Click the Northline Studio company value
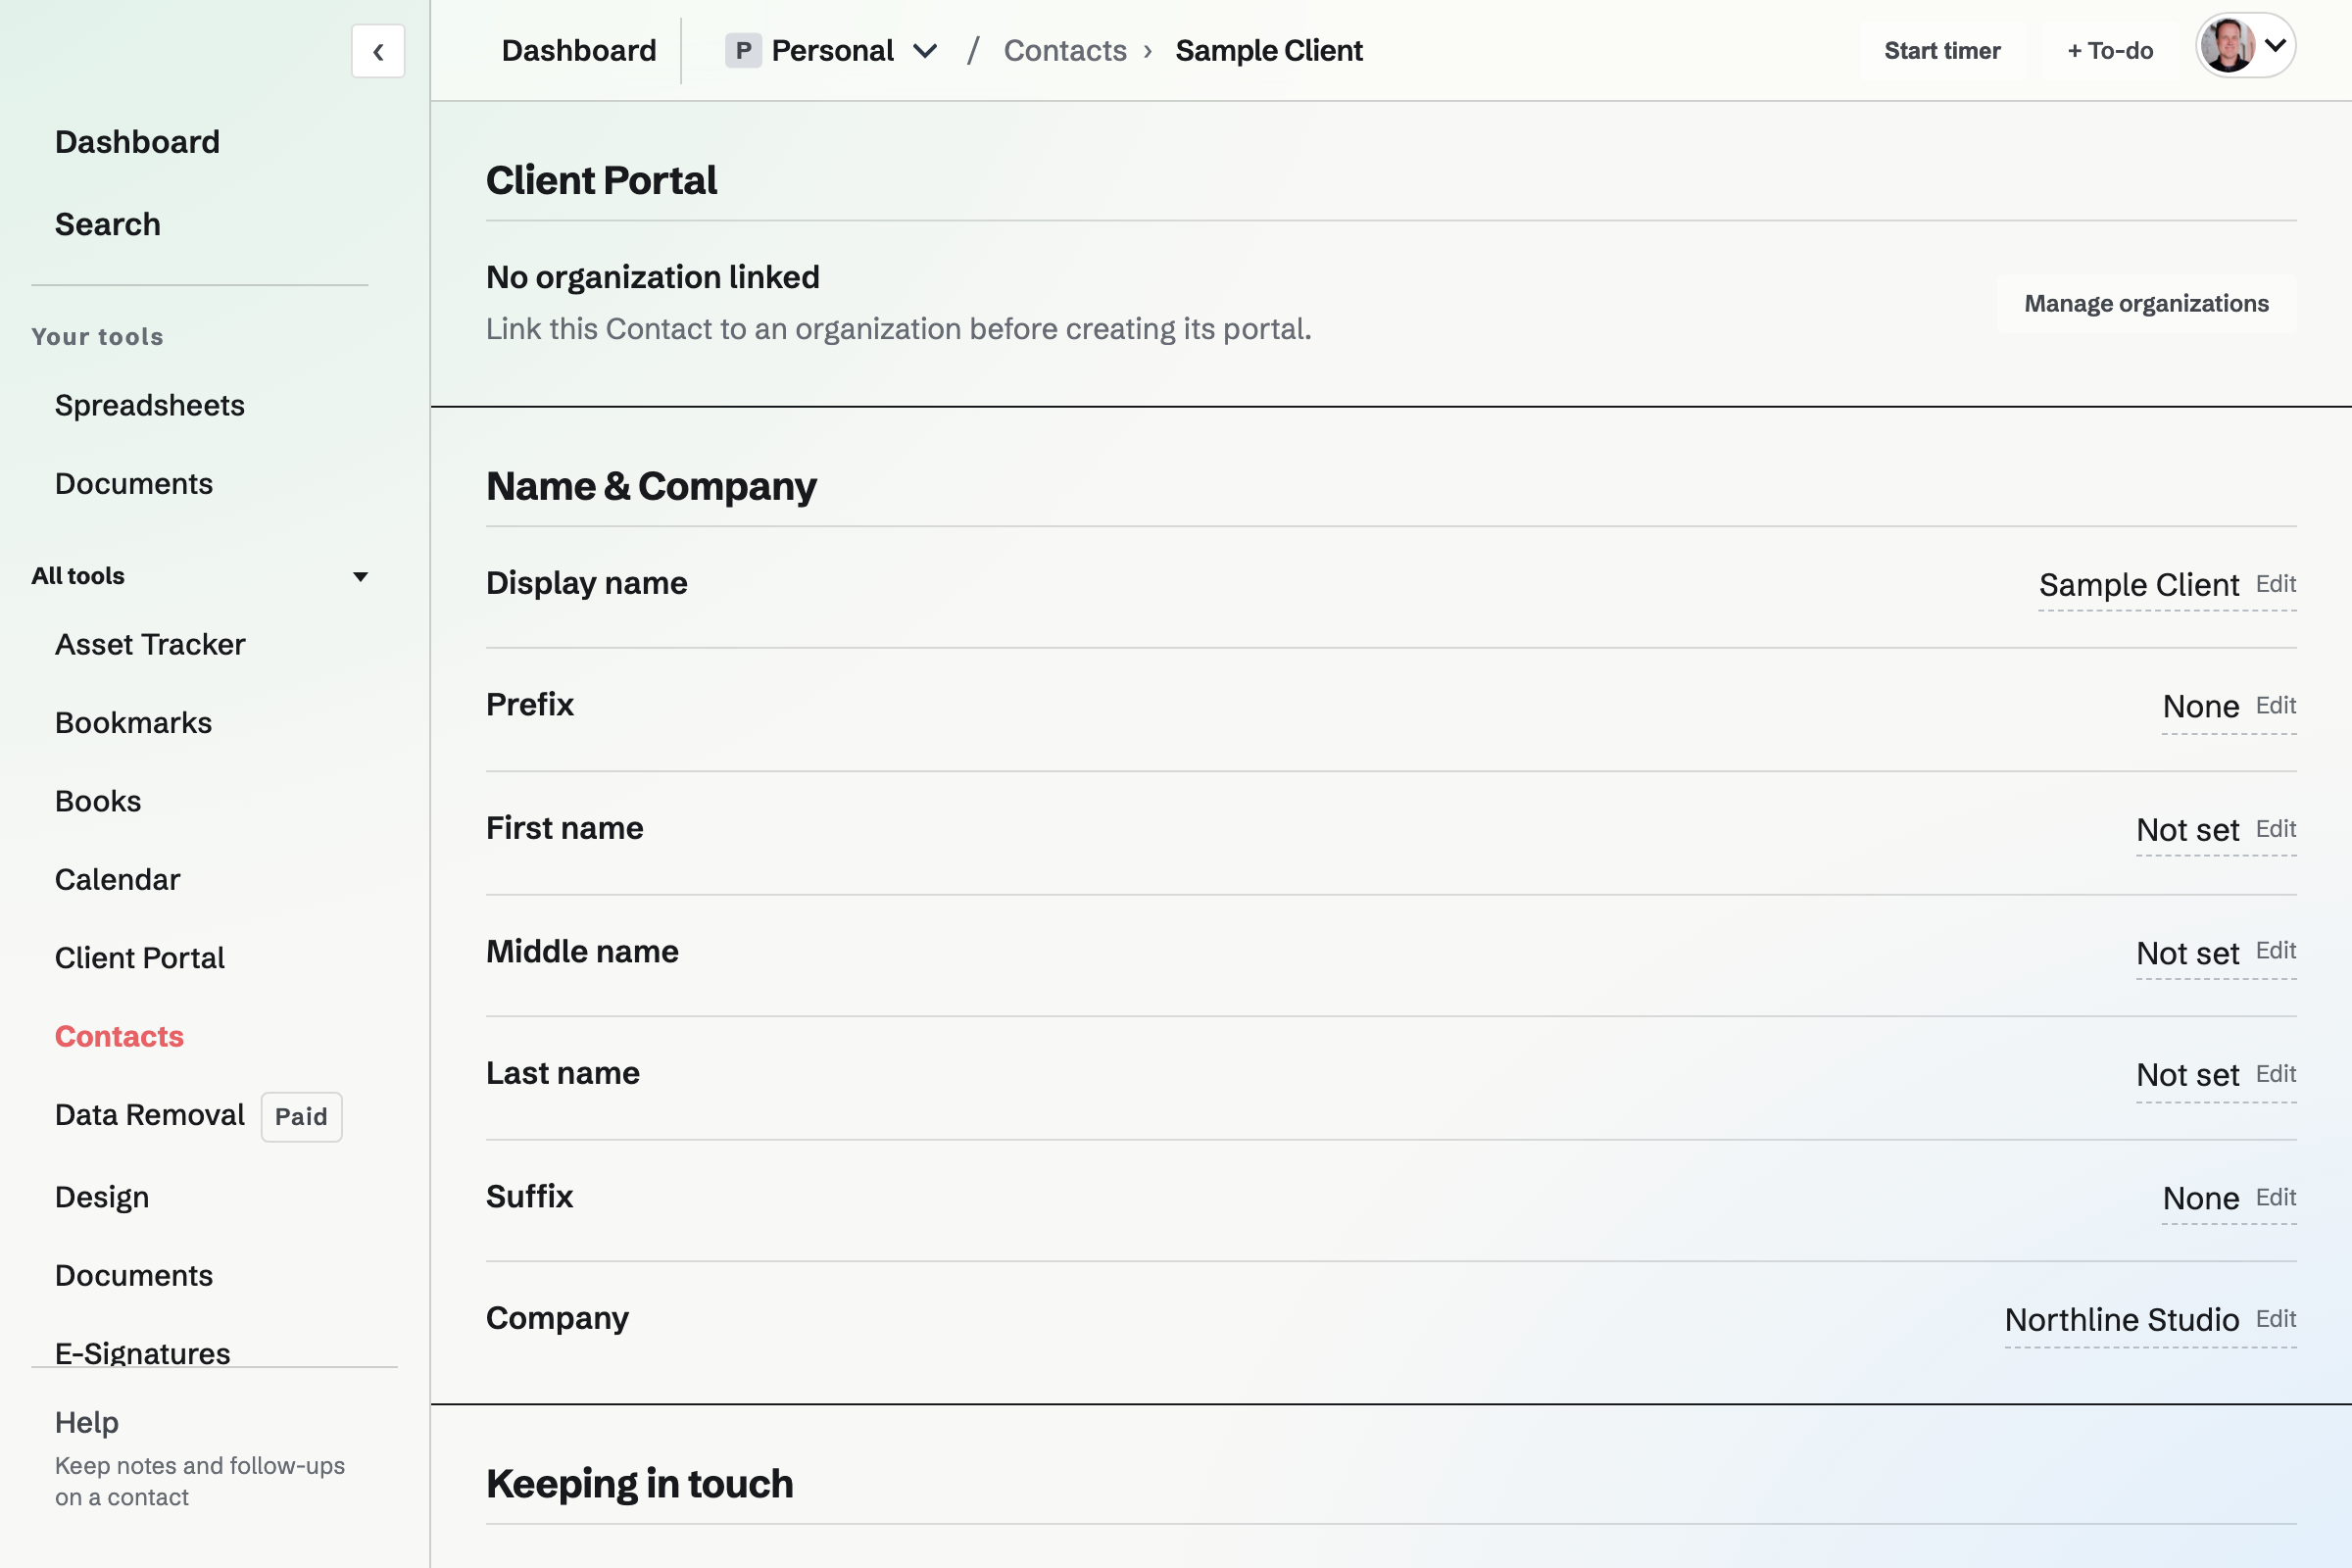2352x1568 pixels. click(x=2122, y=1320)
